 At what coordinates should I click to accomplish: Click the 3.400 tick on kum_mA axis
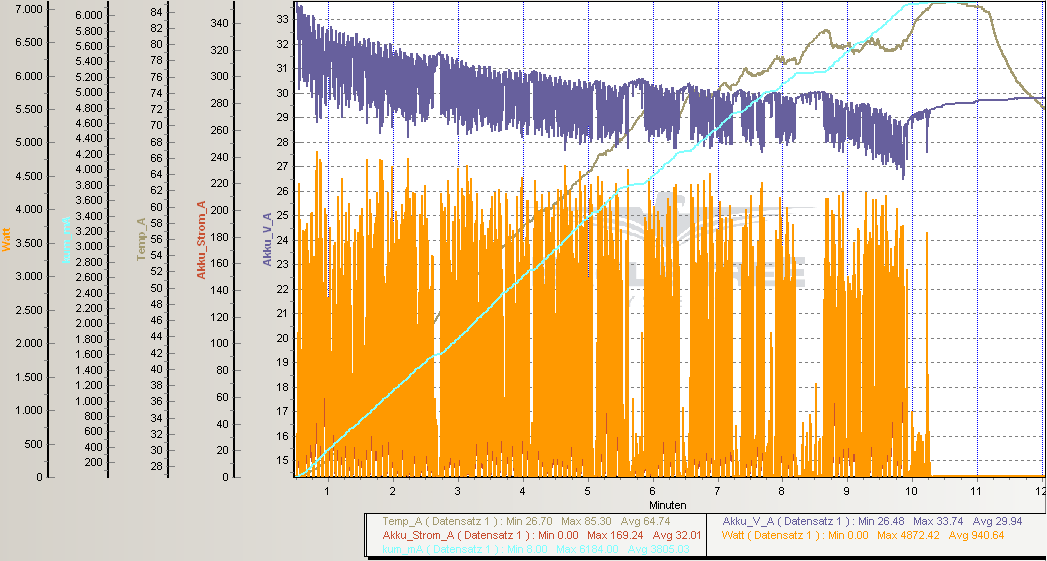(89, 216)
